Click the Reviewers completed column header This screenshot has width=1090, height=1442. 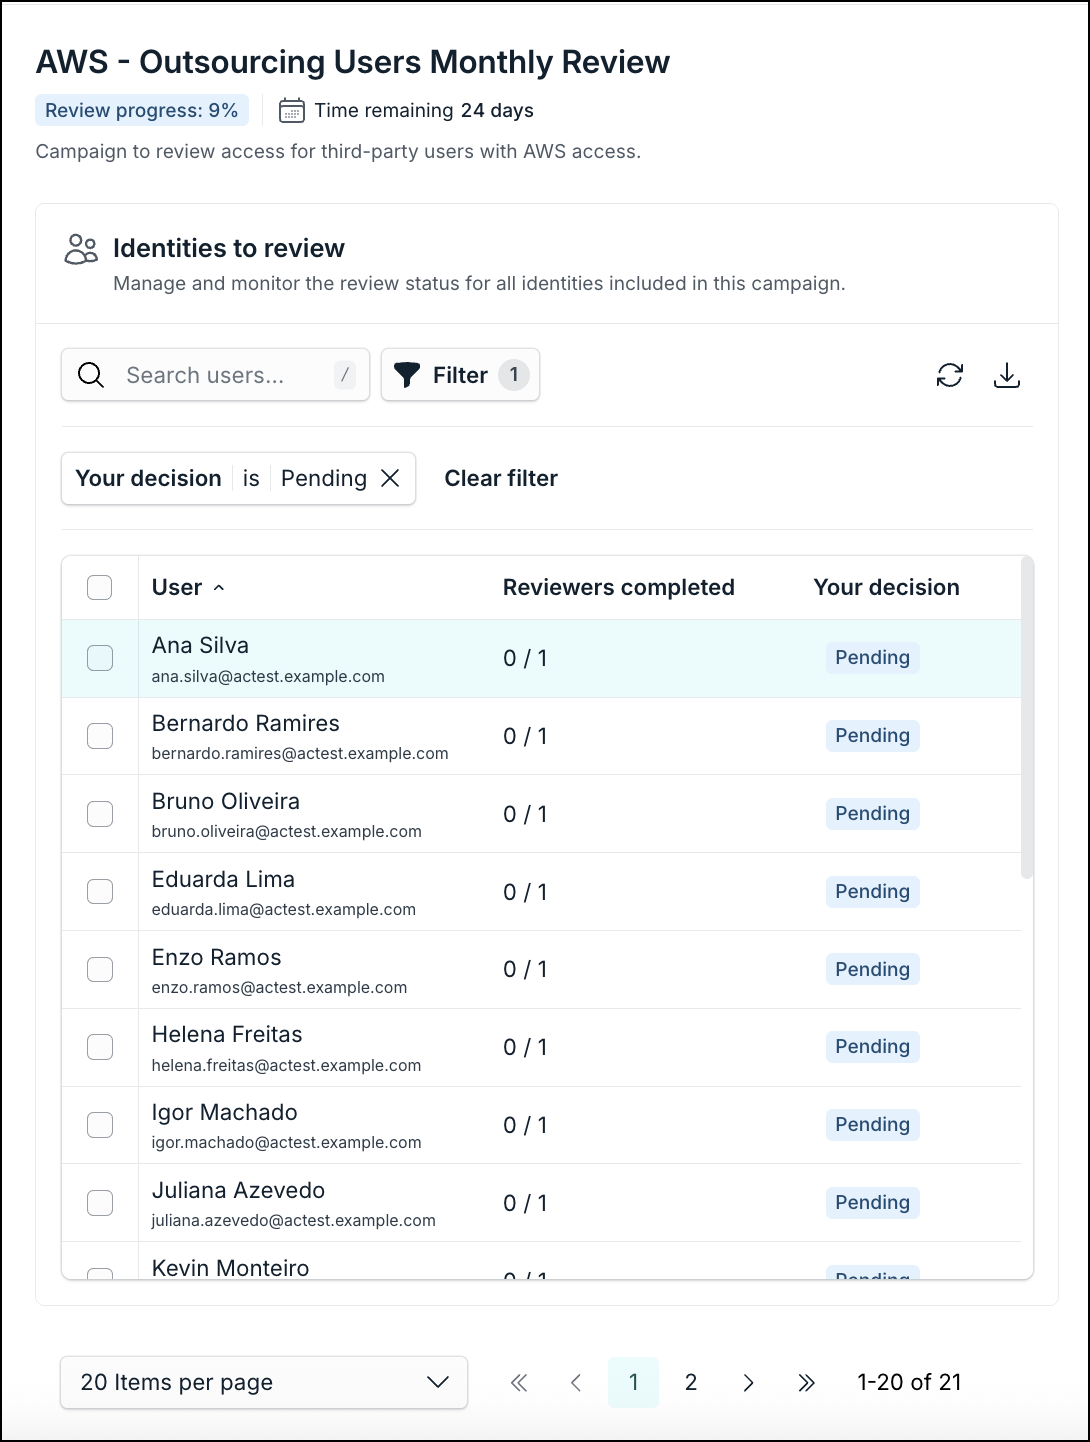point(619,587)
